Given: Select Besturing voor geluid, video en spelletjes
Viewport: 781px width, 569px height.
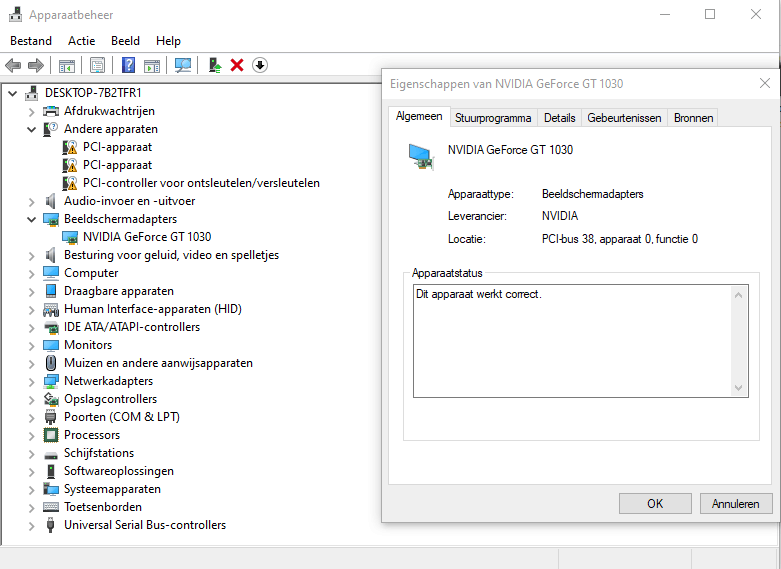Looking at the screenshot, I should (x=171, y=255).
